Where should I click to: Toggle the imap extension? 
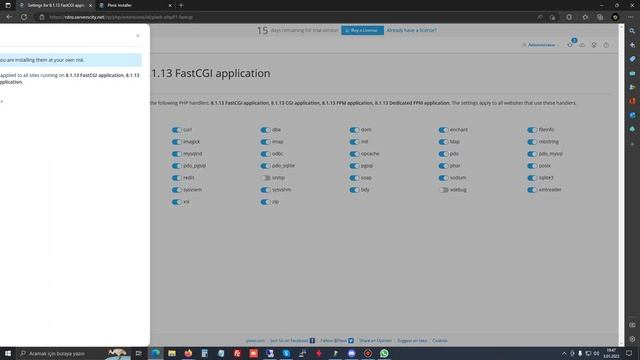pyautogui.click(x=265, y=142)
